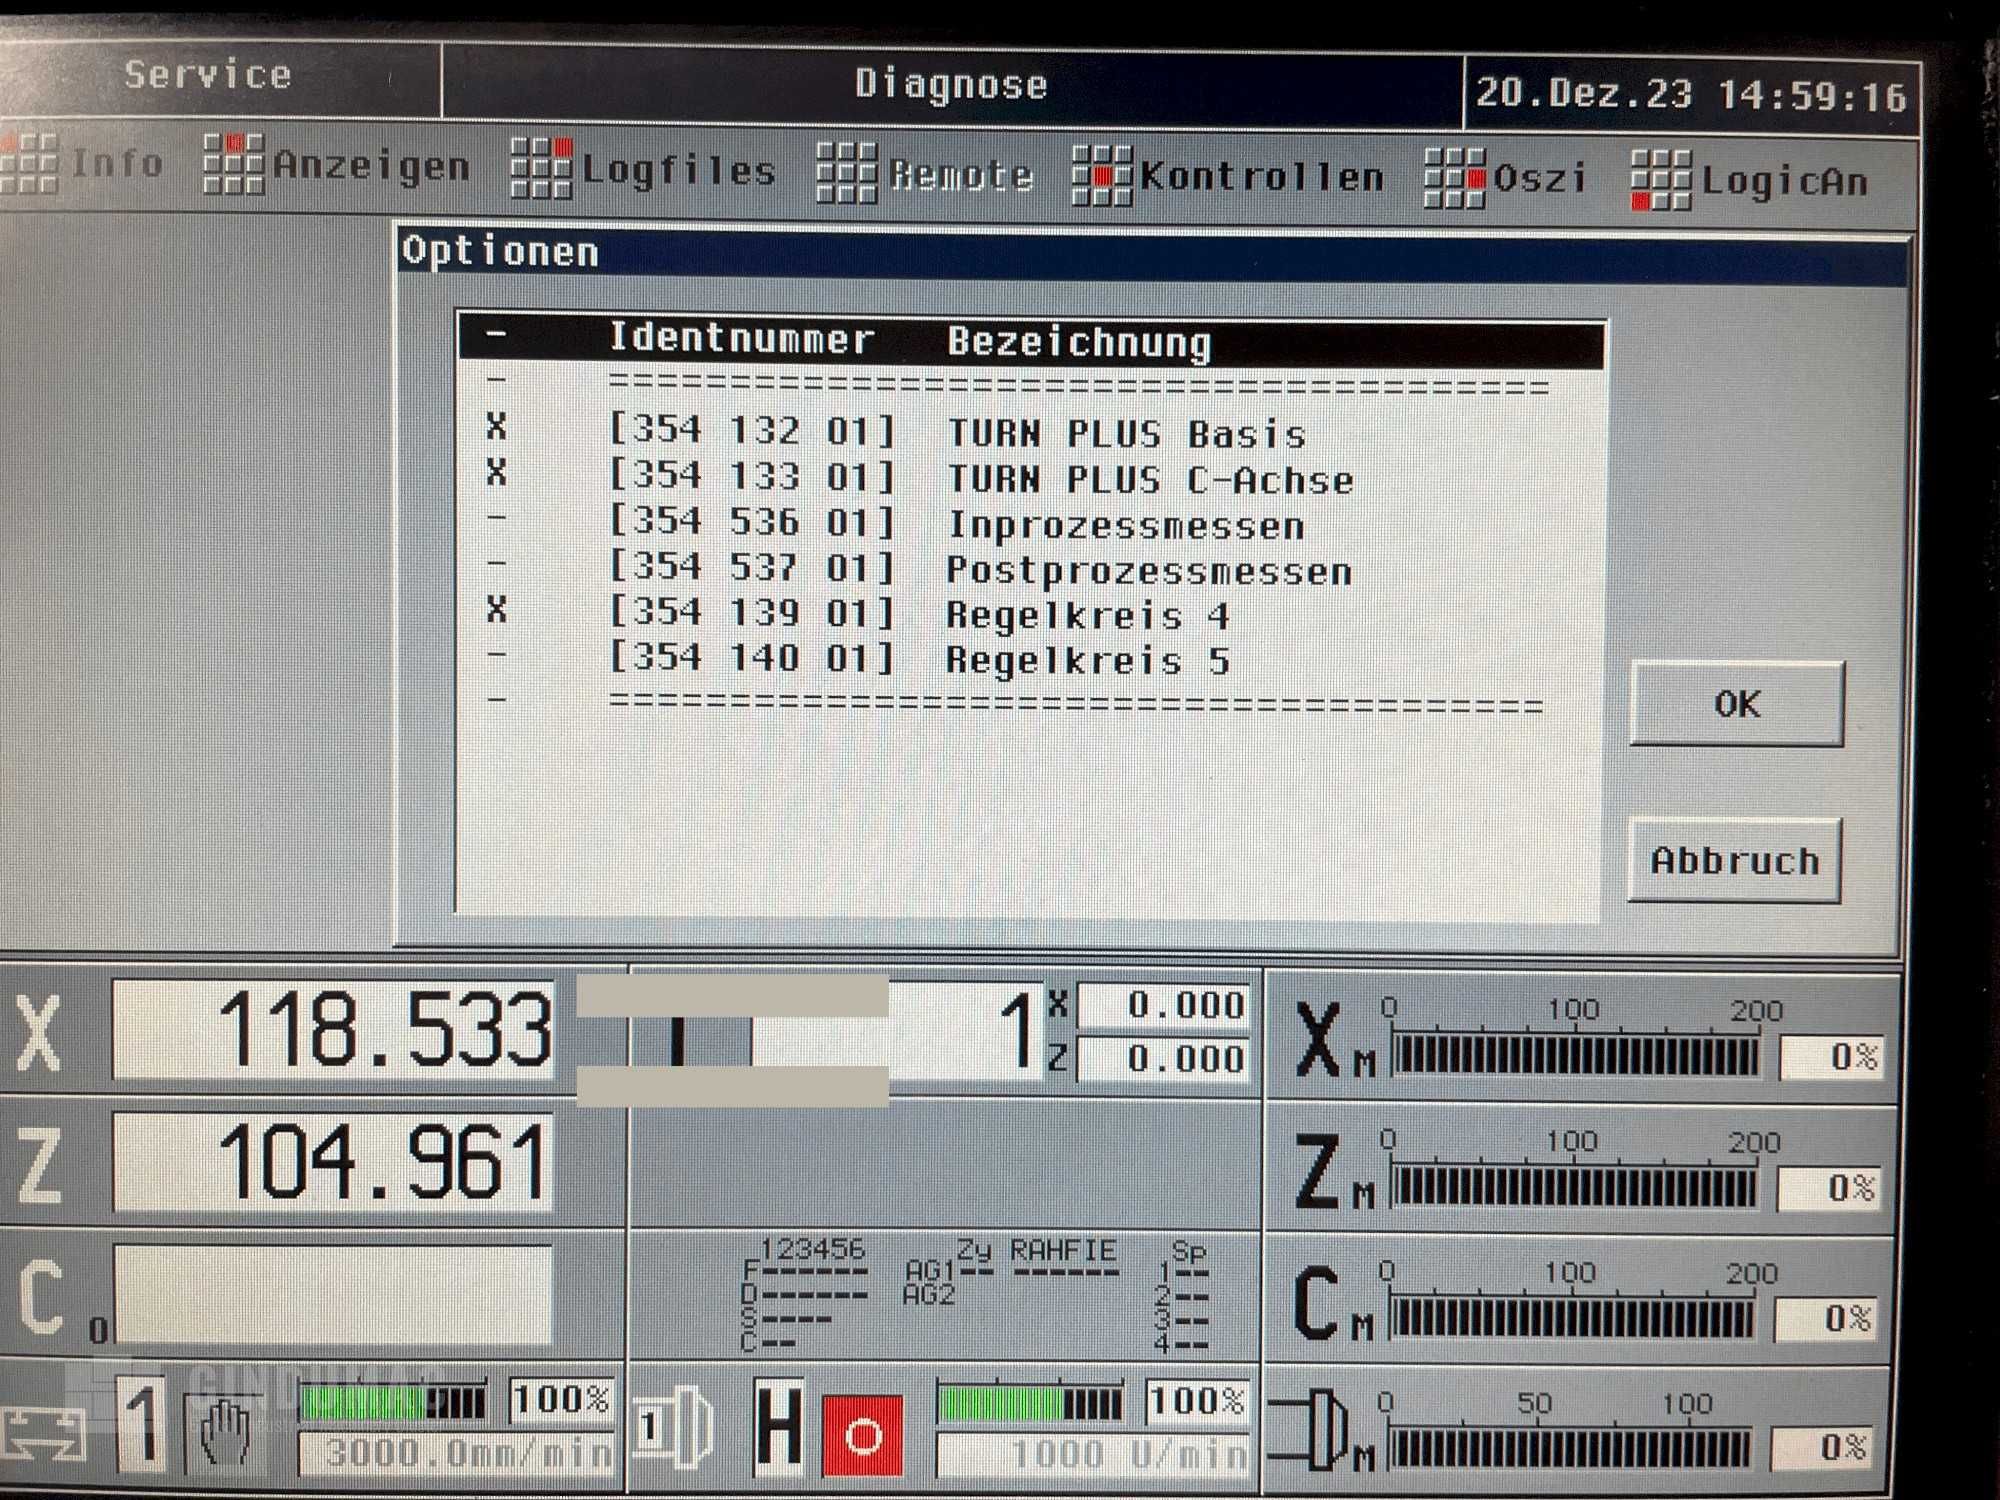Screen dimensions: 2000x1500
Task: Click the red spindle stop icon
Action: click(x=862, y=1437)
